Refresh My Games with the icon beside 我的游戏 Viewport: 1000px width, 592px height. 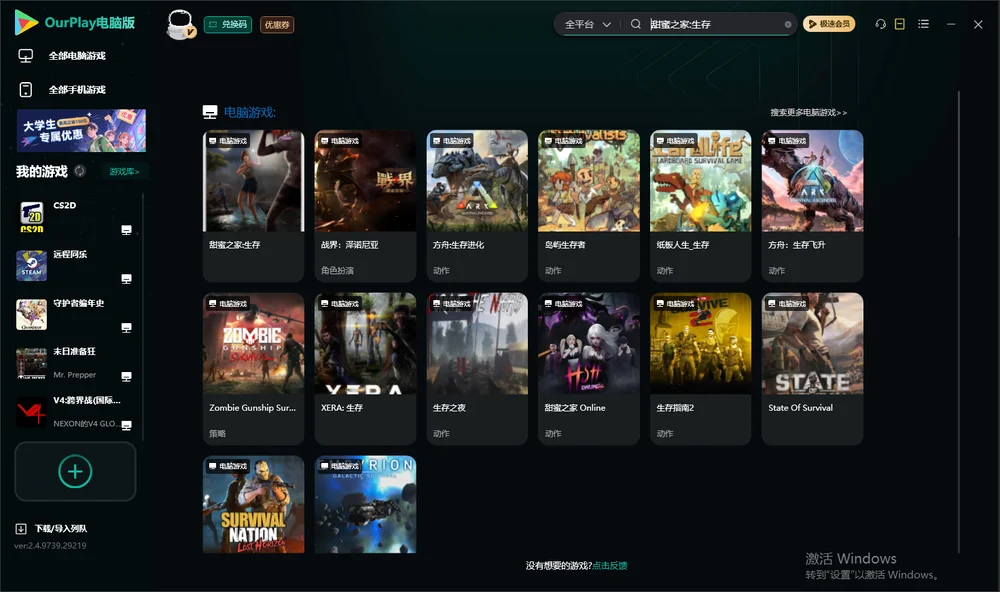[x=80, y=171]
